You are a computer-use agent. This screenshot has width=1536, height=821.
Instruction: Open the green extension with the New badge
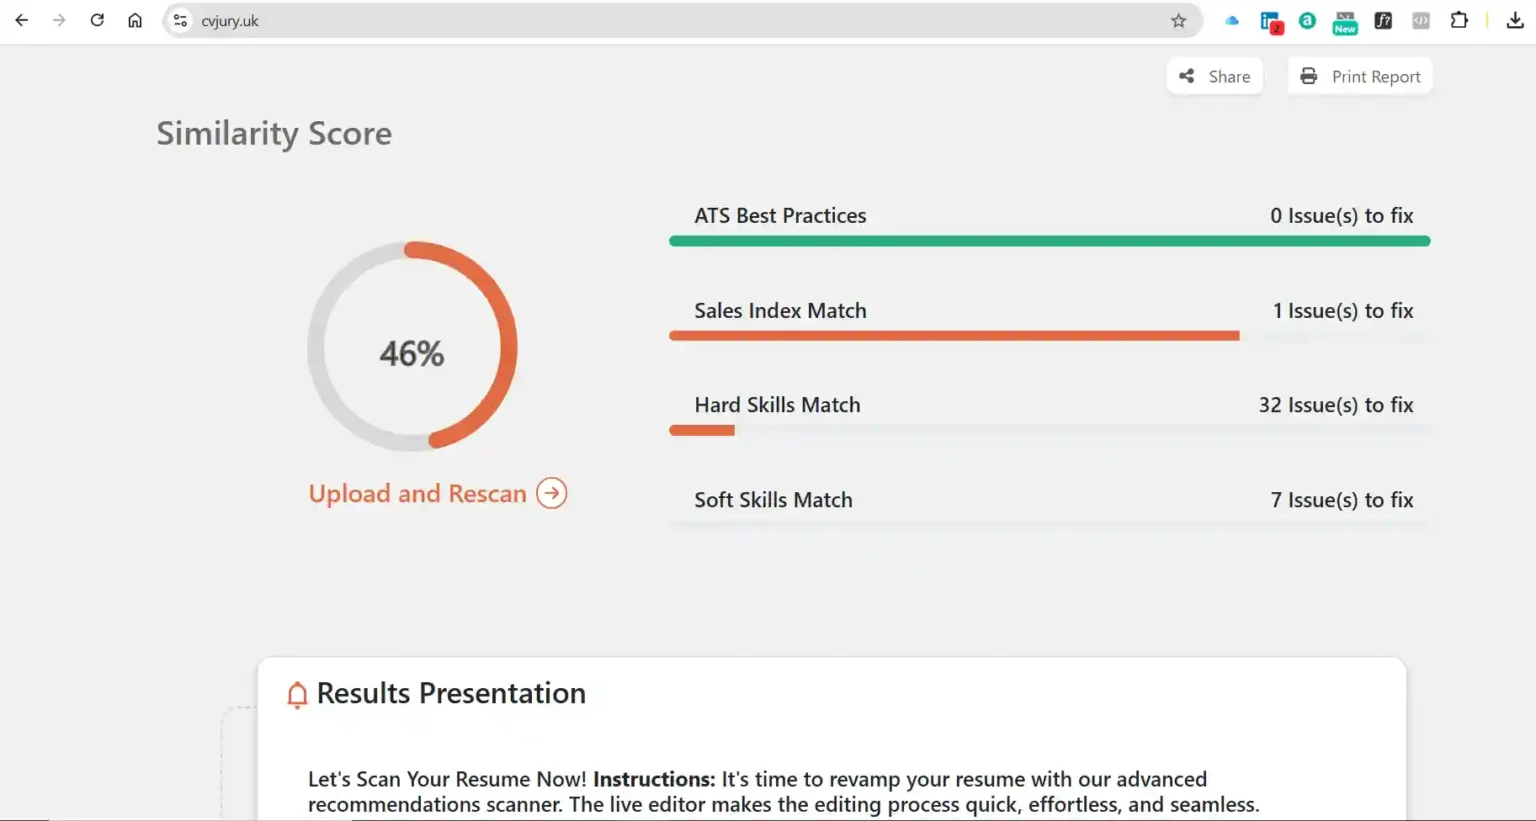pos(1345,21)
